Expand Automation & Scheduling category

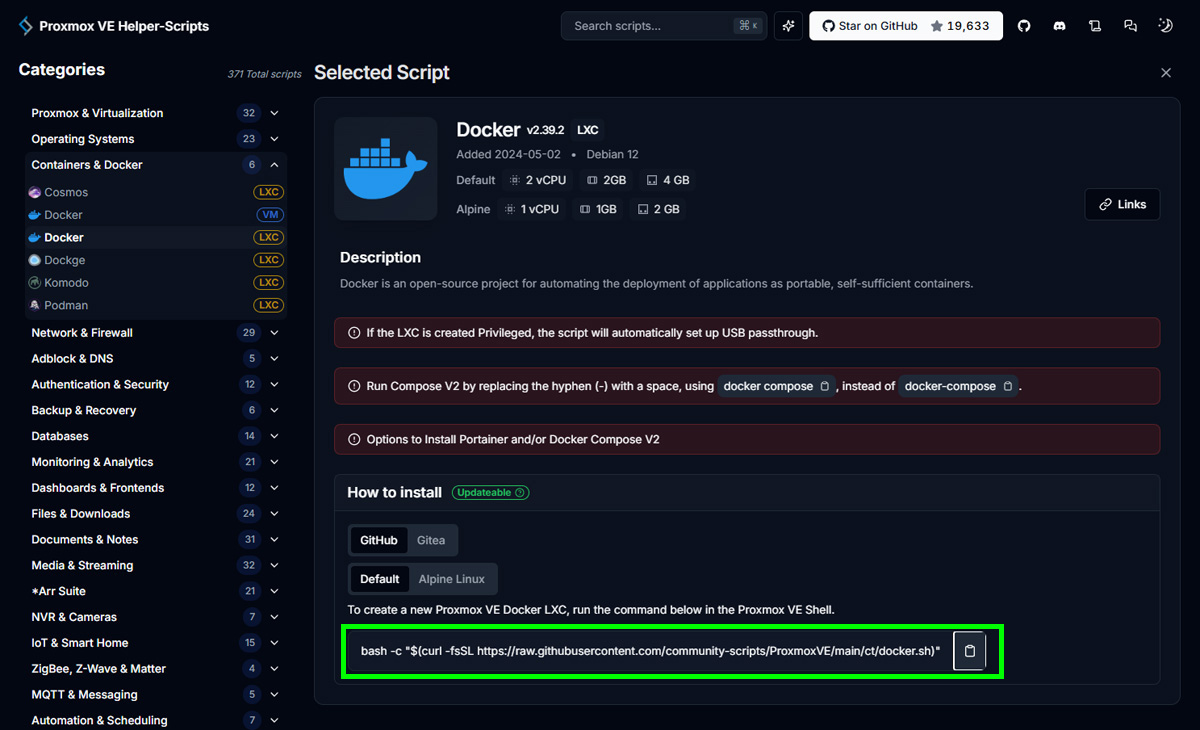tap(156, 720)
